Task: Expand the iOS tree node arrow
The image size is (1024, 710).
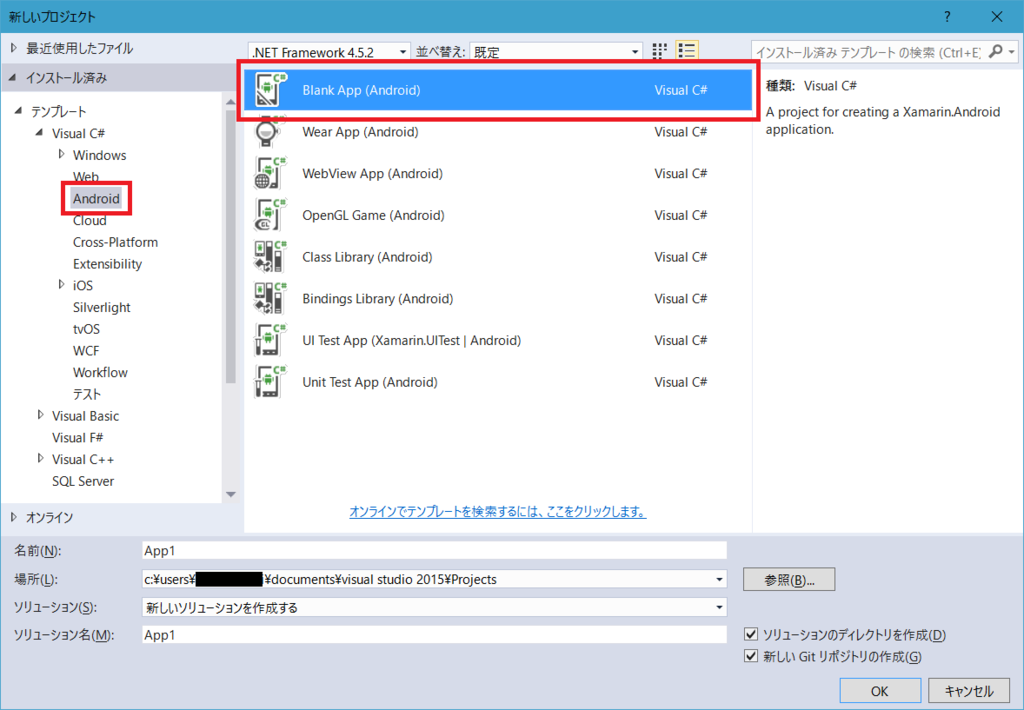Action: click(x=61, y=285)
